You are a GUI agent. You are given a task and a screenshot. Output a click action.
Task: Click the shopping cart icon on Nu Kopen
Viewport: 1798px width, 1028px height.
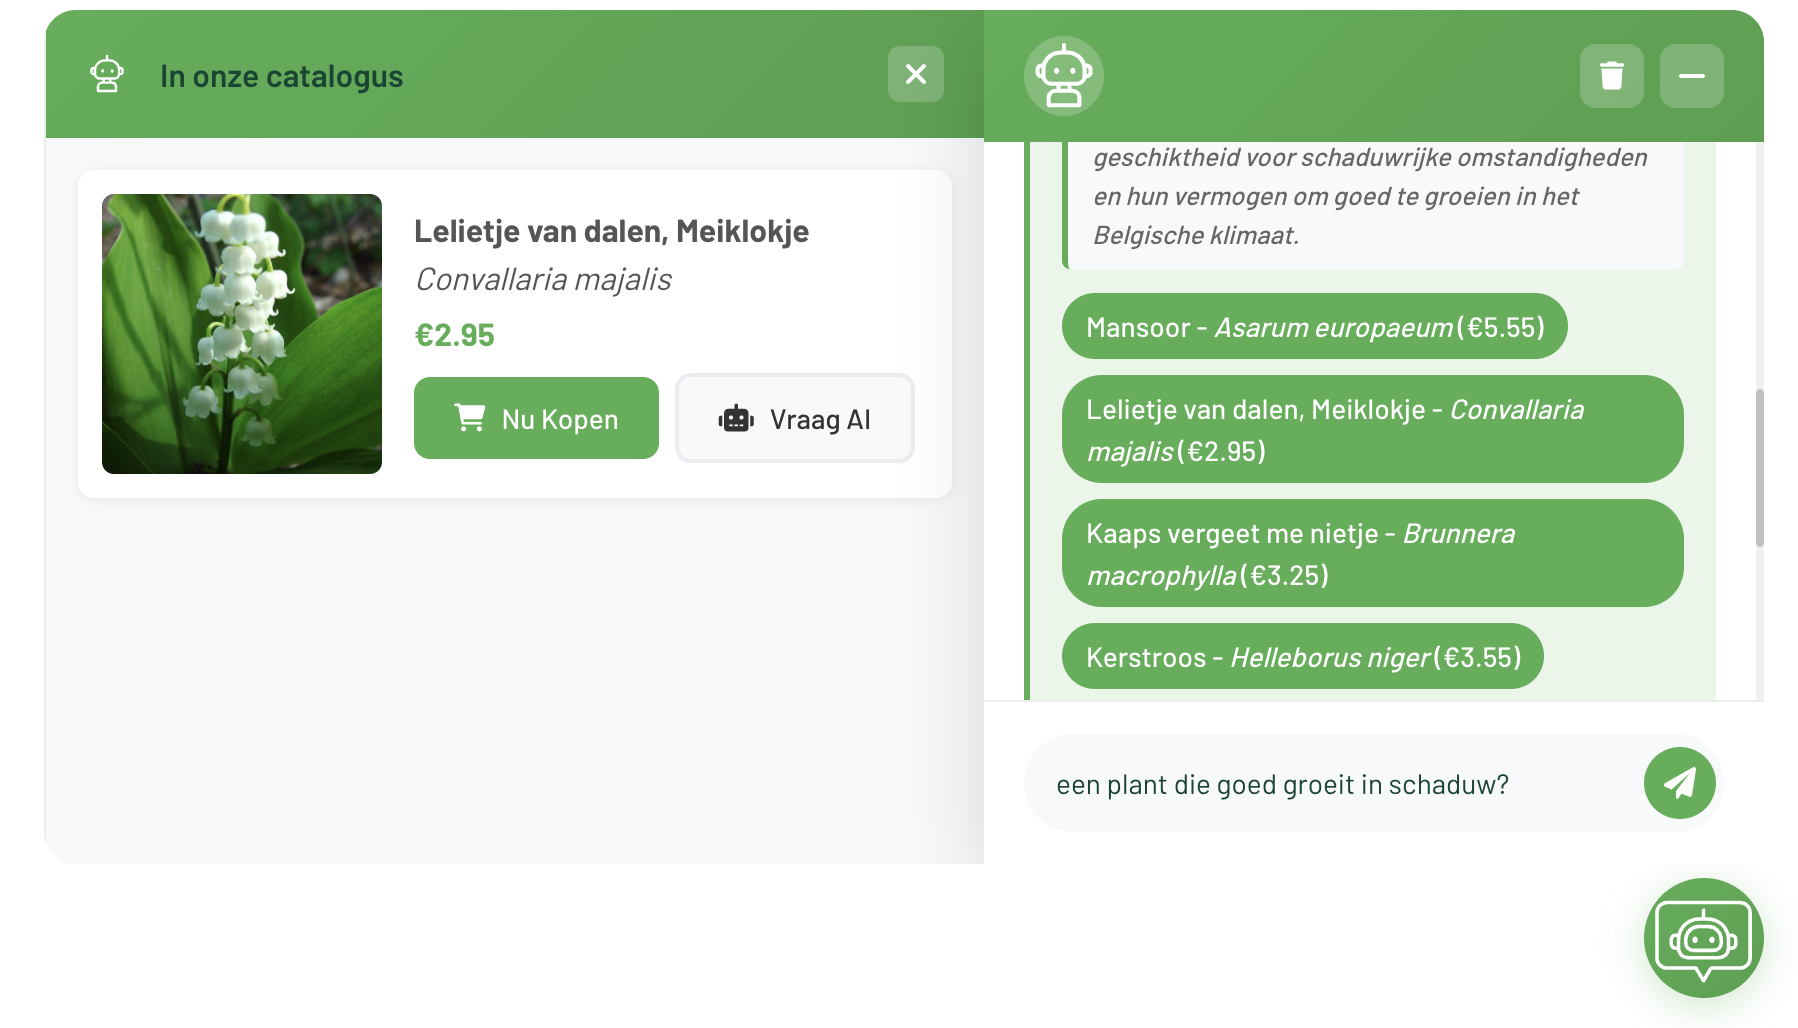469,418
